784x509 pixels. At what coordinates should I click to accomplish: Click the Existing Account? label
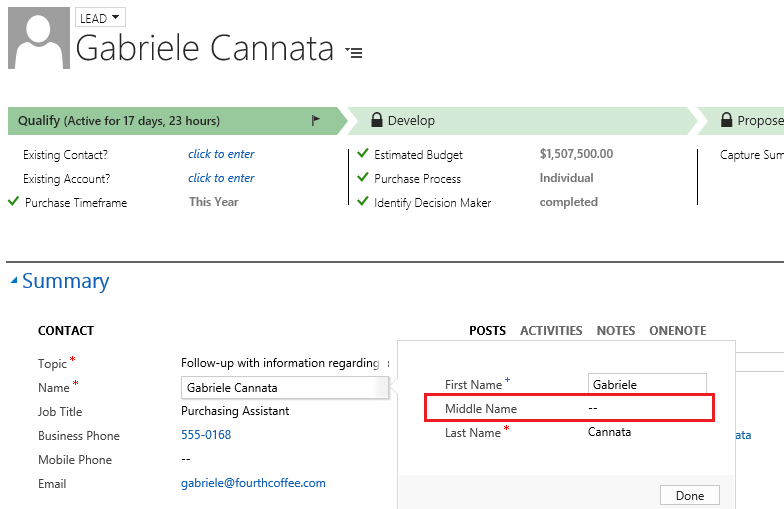pyautogui.click(x=66, y=179)
